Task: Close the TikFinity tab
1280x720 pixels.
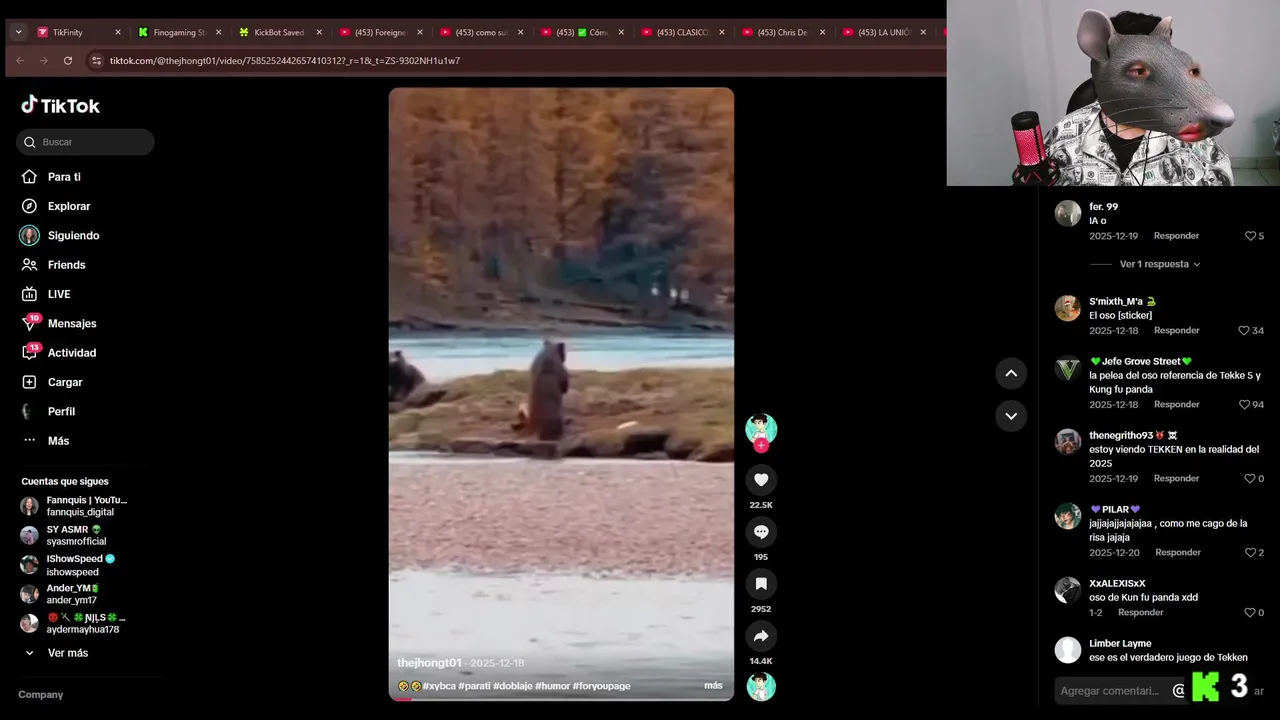Action: click(x=118, y=32)
